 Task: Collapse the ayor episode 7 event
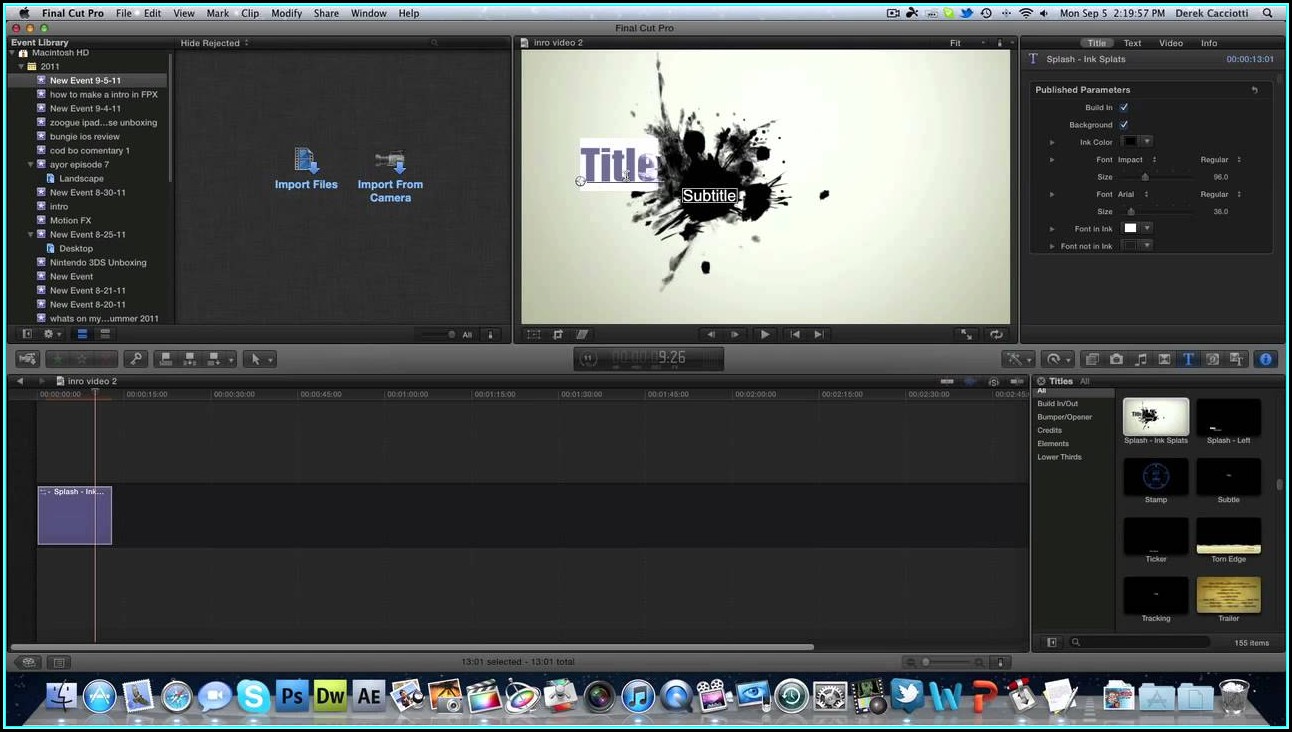(x=31, y=164)
